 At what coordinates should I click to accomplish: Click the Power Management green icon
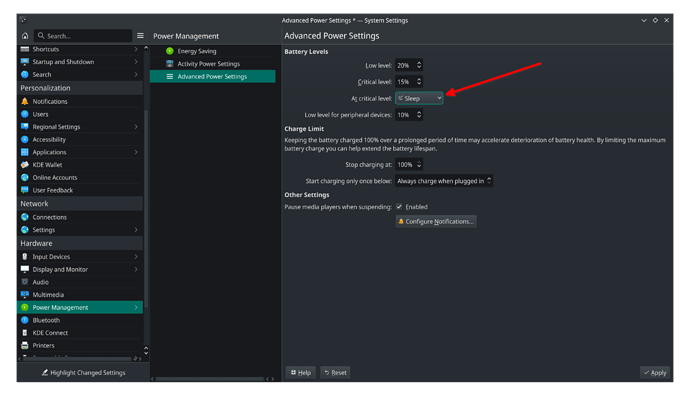25,307
